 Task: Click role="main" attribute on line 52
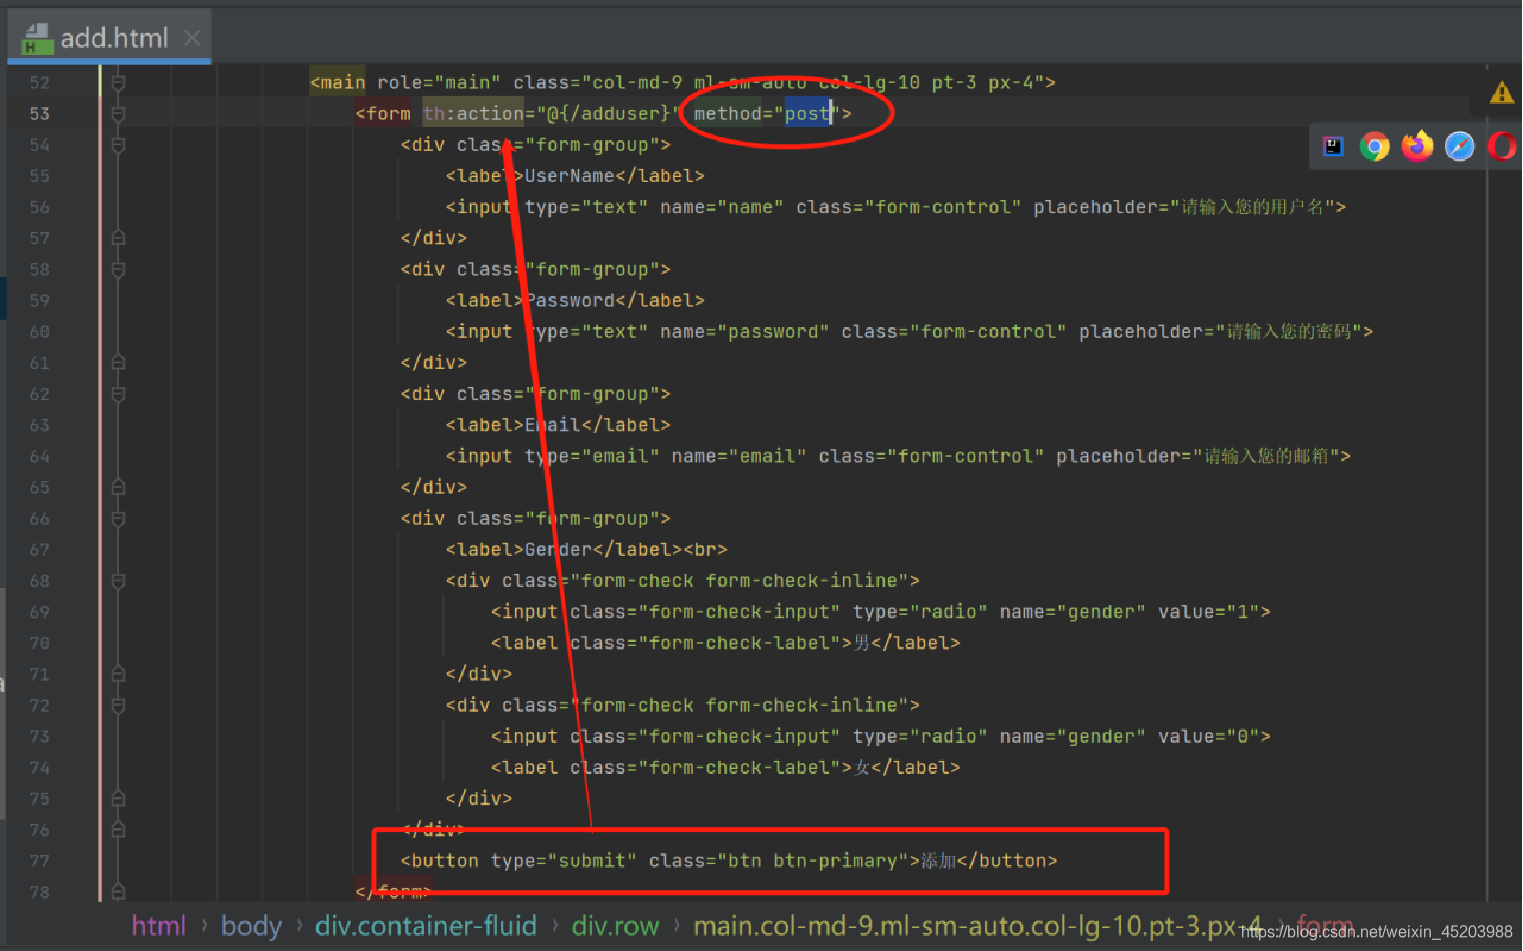[x=439, y=83]
